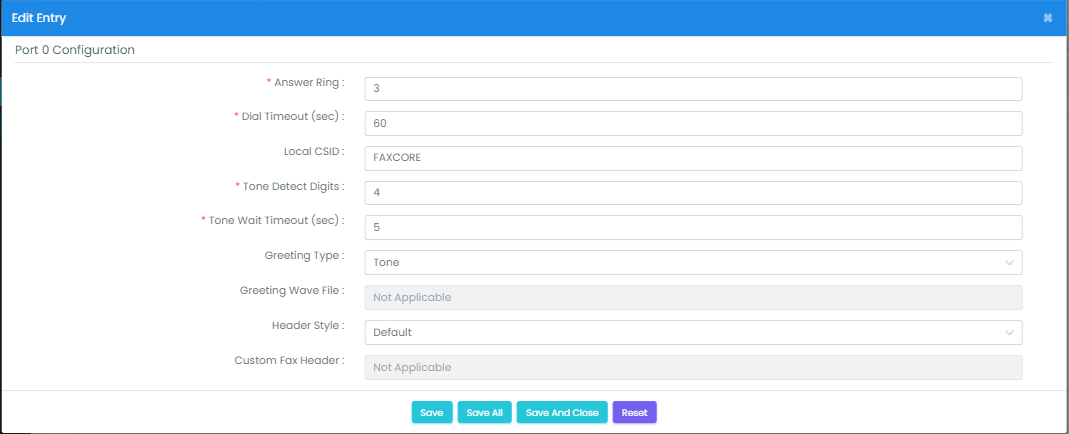Click Save And Close
The height and width of the screenshot is (434, 1069).
[562, 412]
